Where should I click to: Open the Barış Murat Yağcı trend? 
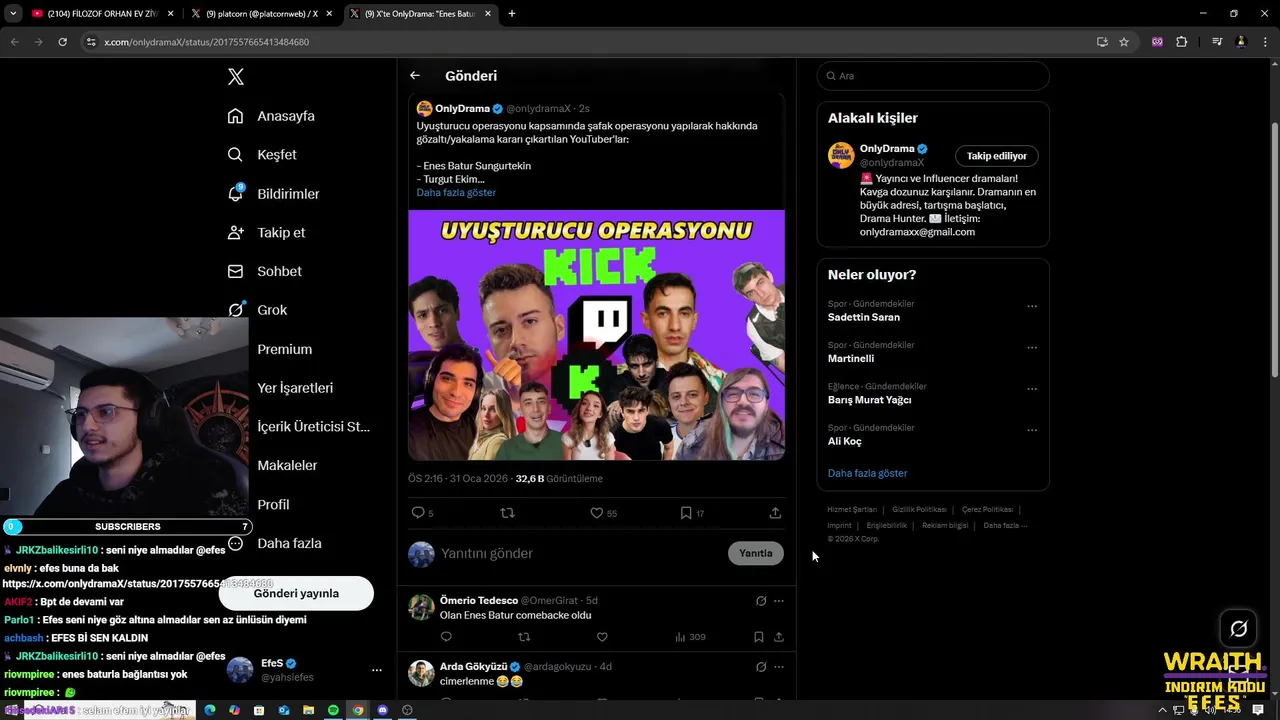869,400
